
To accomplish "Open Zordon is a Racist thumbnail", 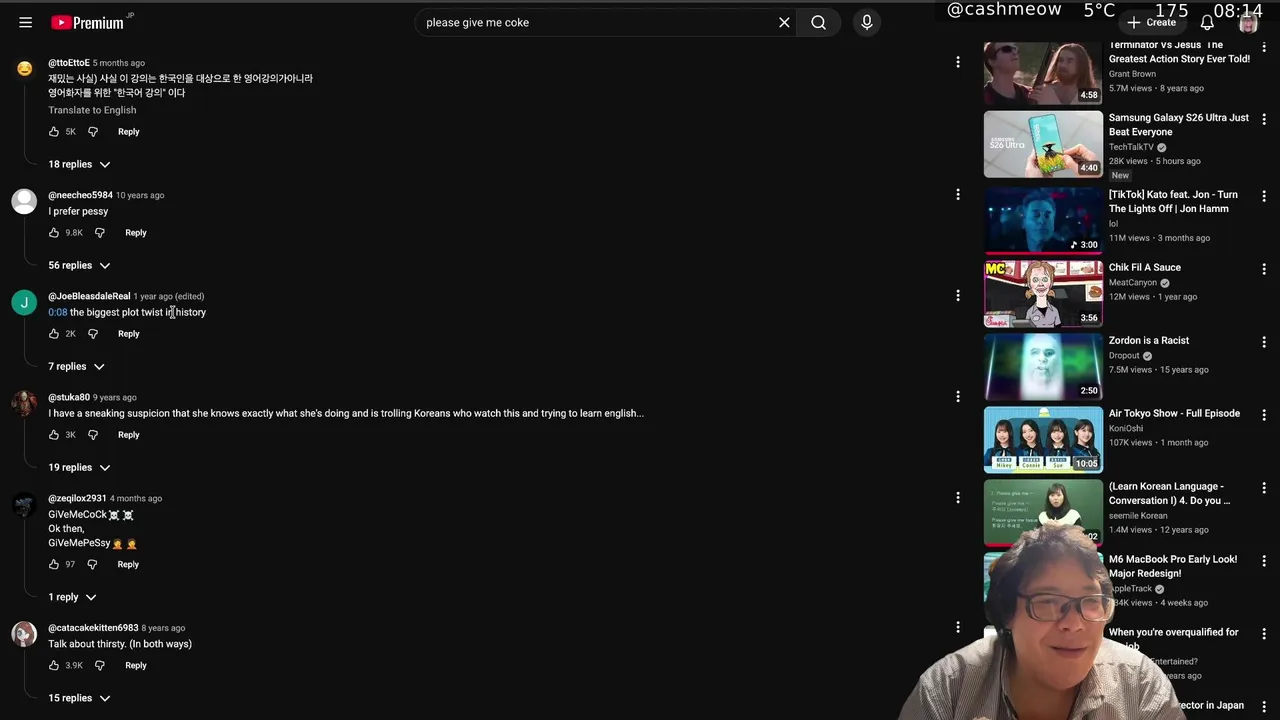I will click(x=1043, y=367).
